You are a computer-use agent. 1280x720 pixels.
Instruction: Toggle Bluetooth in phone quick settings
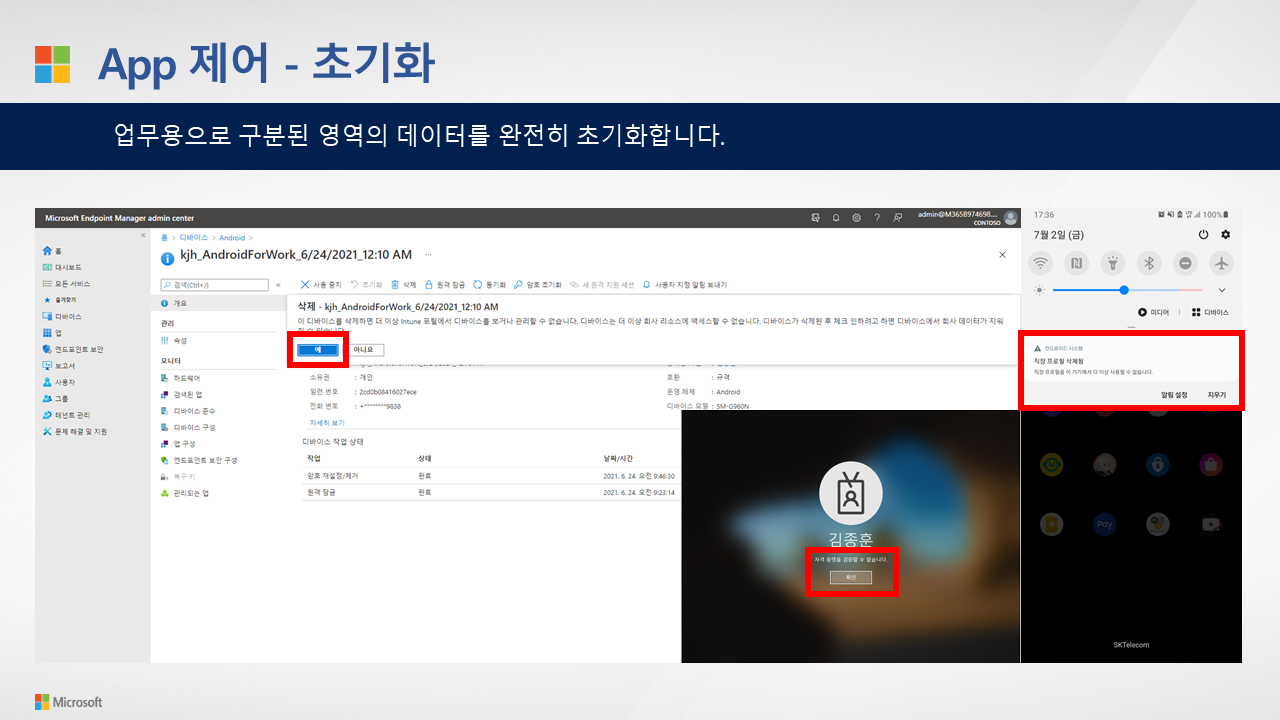pos(1149,263)
